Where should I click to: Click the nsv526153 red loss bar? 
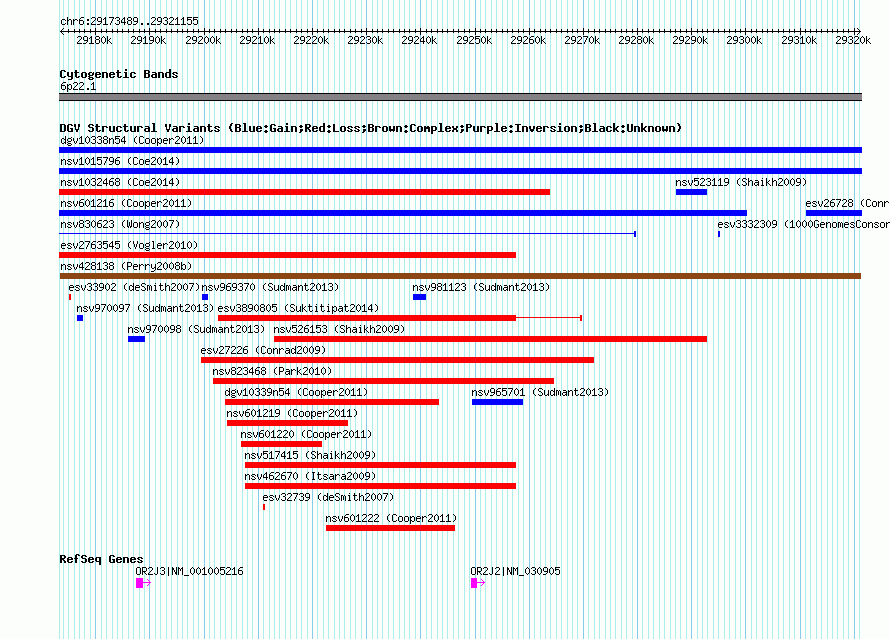[490, 339]
